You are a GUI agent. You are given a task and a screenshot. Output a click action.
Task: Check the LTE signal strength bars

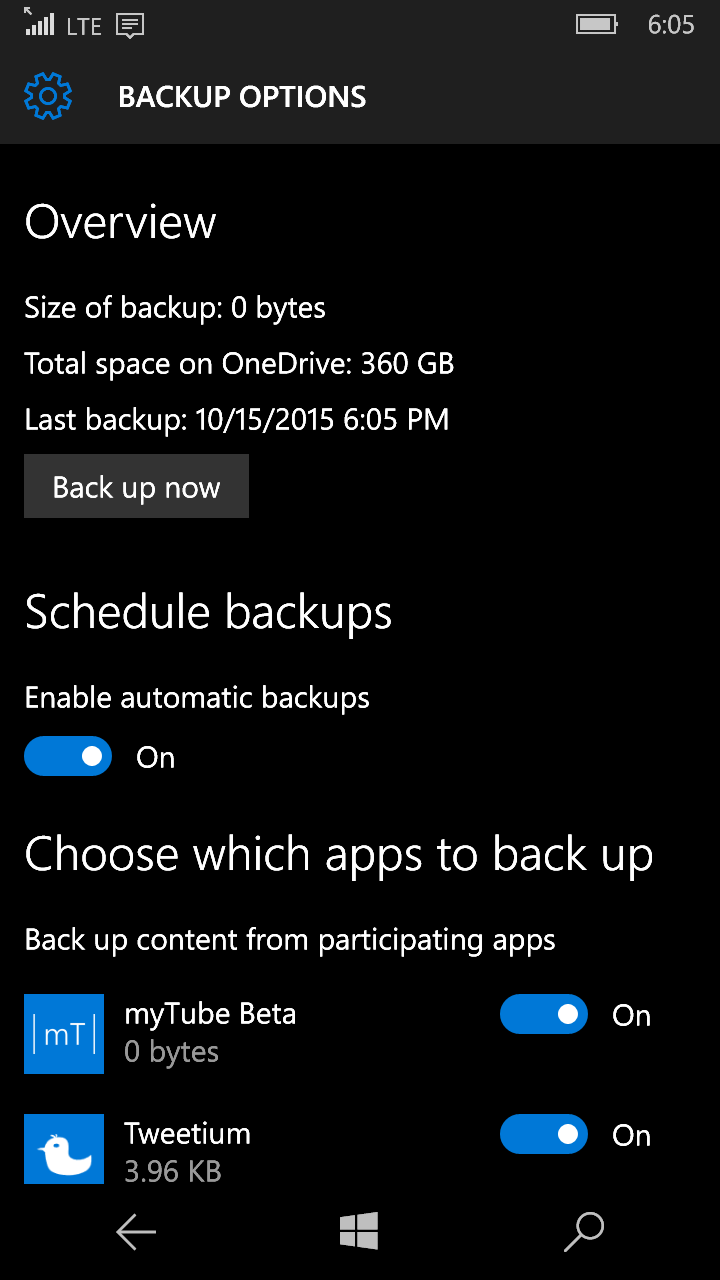39,21
